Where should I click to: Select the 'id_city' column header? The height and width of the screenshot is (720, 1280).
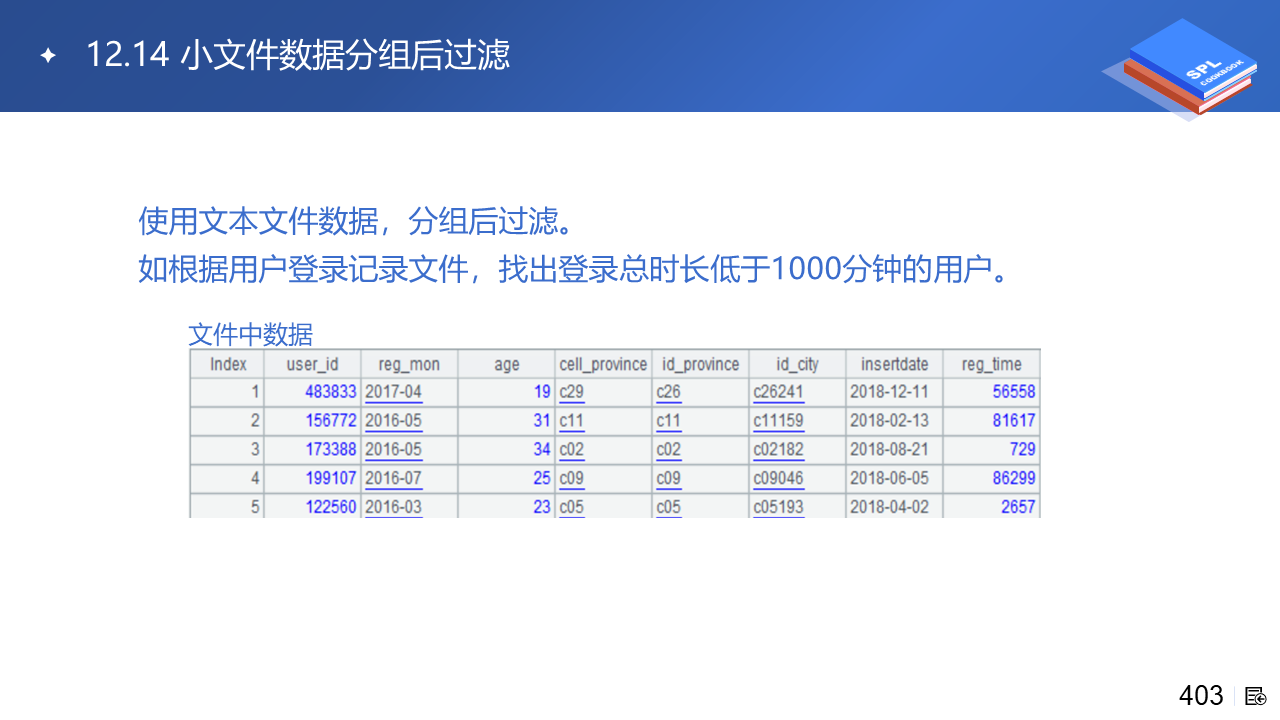797,364
